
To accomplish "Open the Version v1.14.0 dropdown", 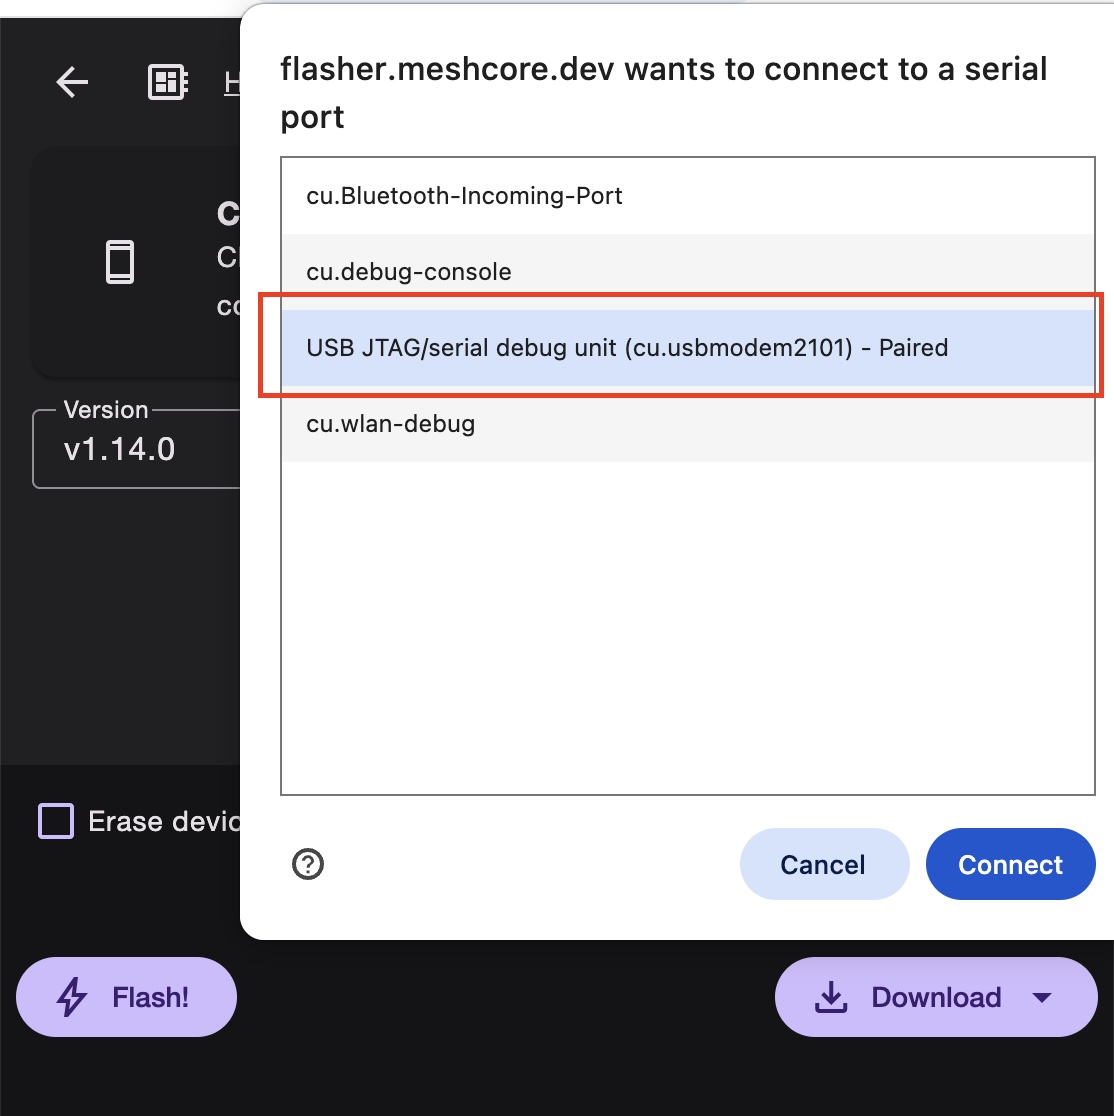I will pos(137,449).
